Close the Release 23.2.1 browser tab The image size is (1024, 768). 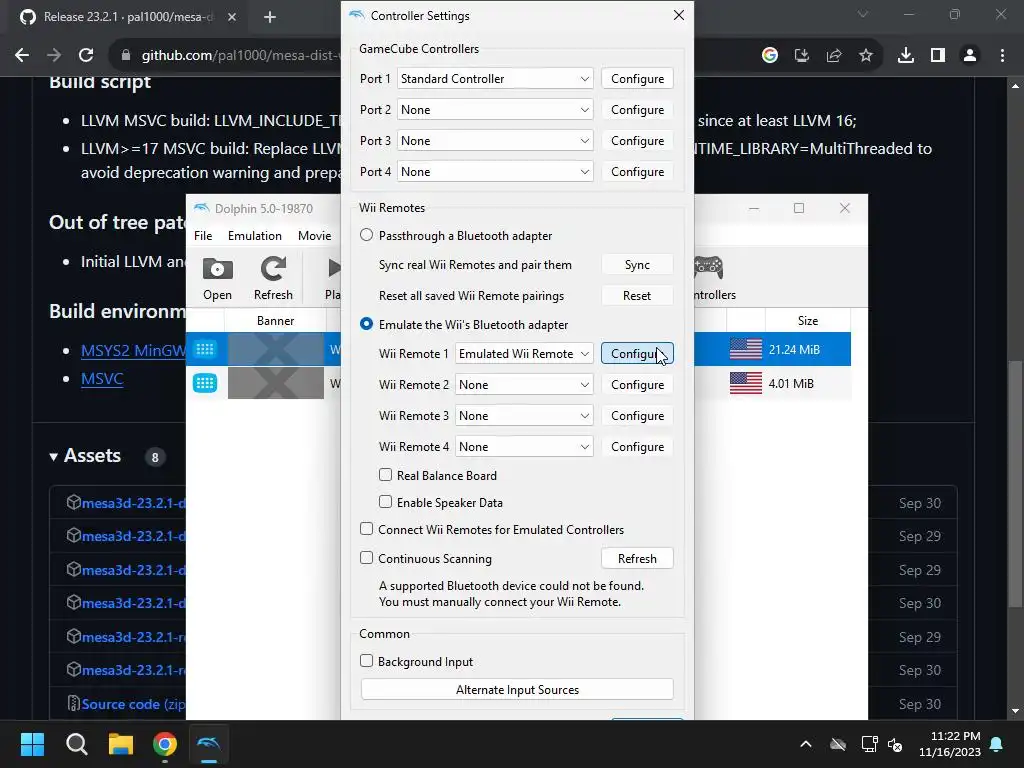(x=232, y=17)
